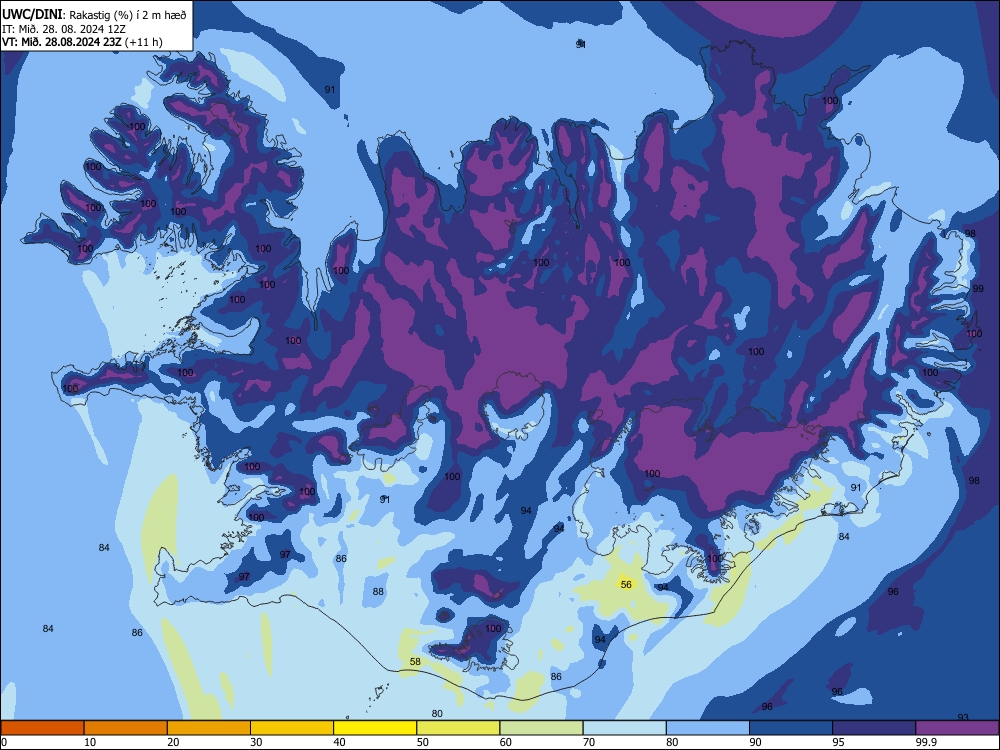Click the legend tick label '40'
The image size is (1000, 750).
[340, 742]
